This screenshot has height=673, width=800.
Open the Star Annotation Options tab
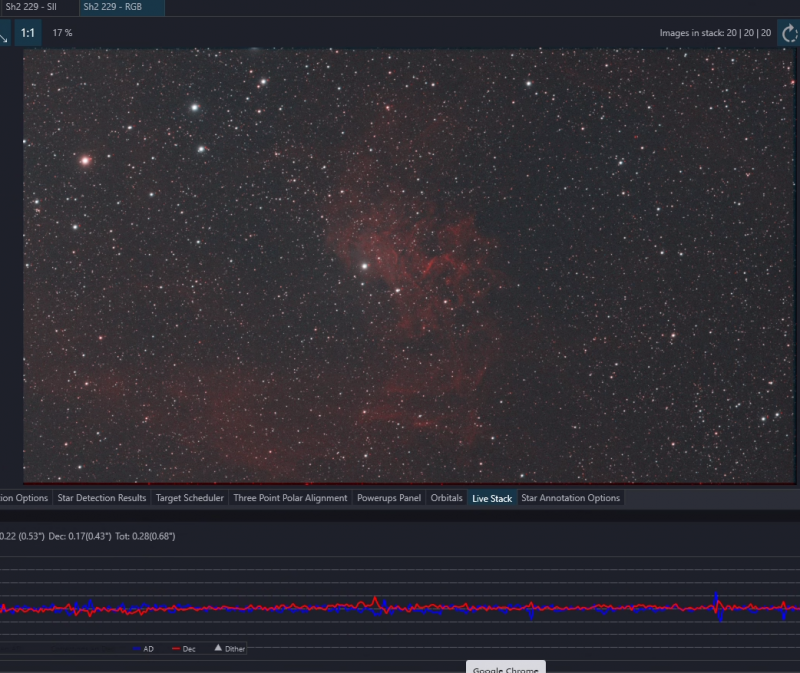(x=570, y=498)
